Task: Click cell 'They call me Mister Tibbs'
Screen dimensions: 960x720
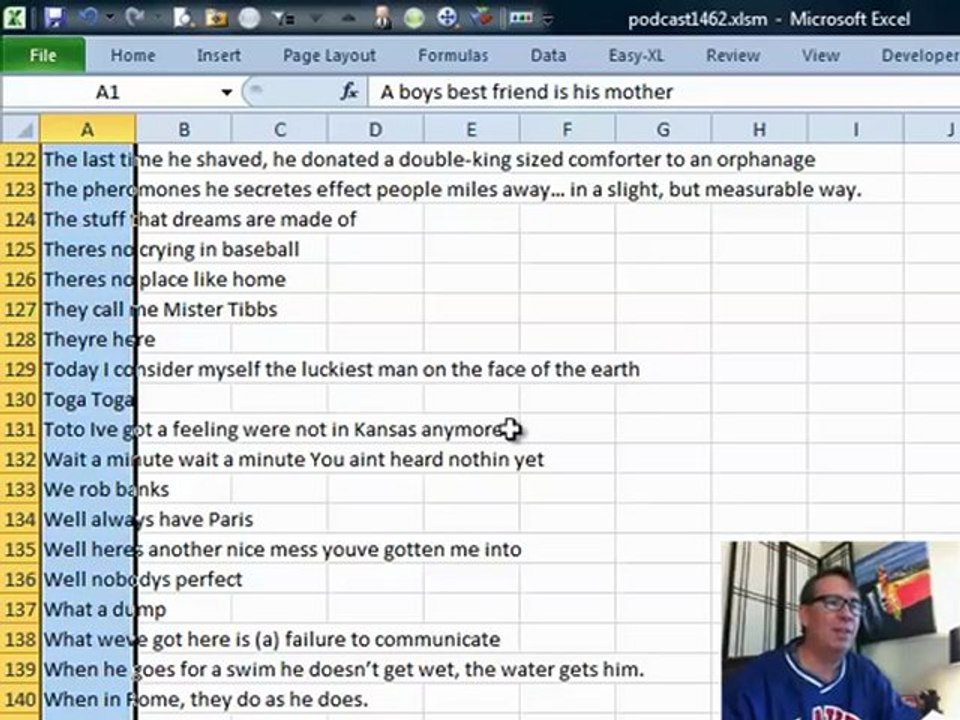Action: (x=88, y=309)
